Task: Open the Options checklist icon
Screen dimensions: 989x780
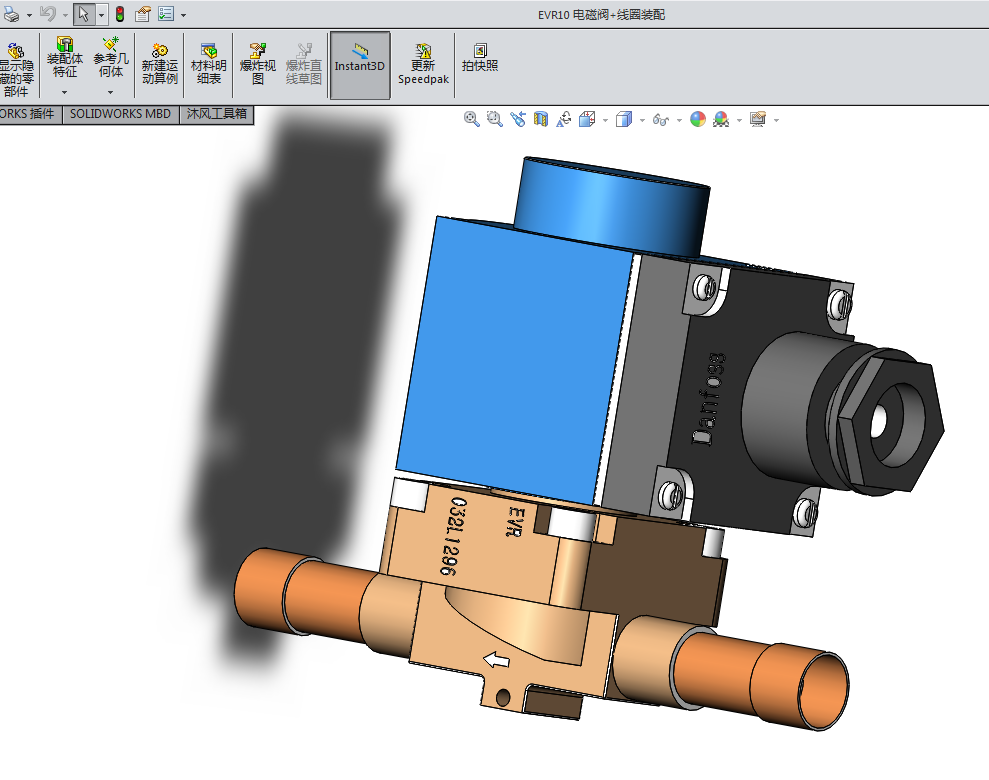Action: click(166, 14)
